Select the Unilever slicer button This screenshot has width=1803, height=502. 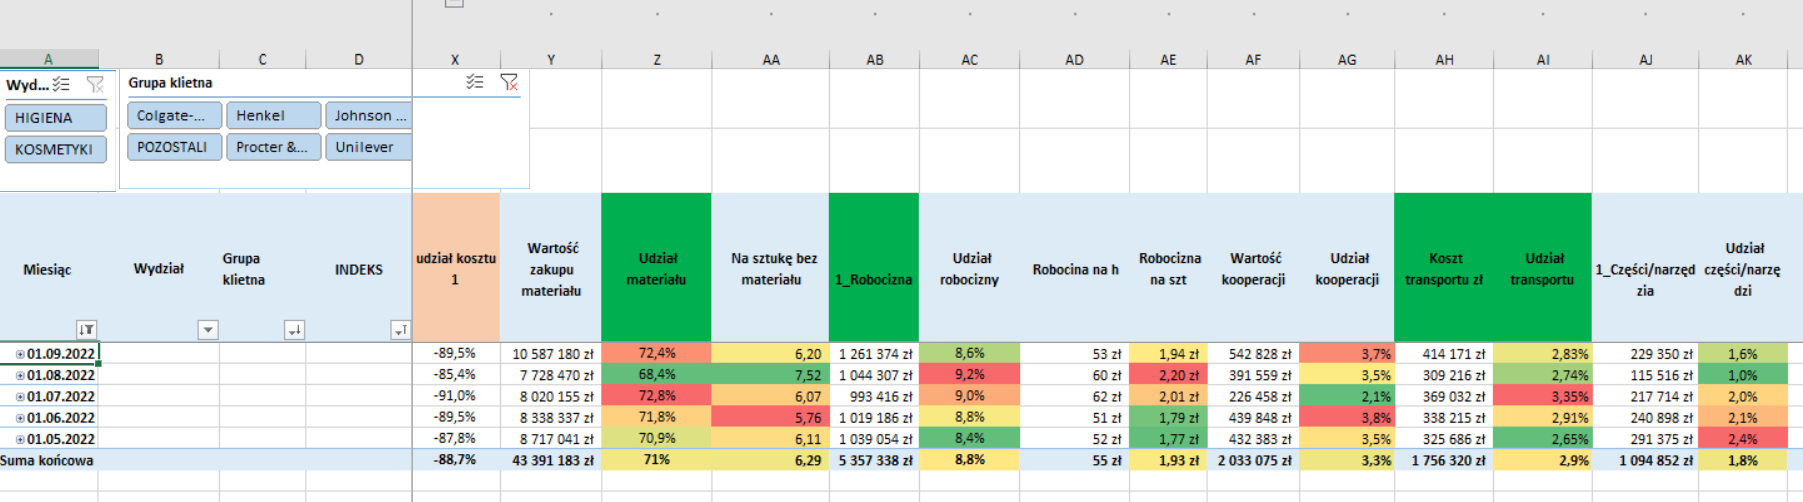click(x=367, y=147)
